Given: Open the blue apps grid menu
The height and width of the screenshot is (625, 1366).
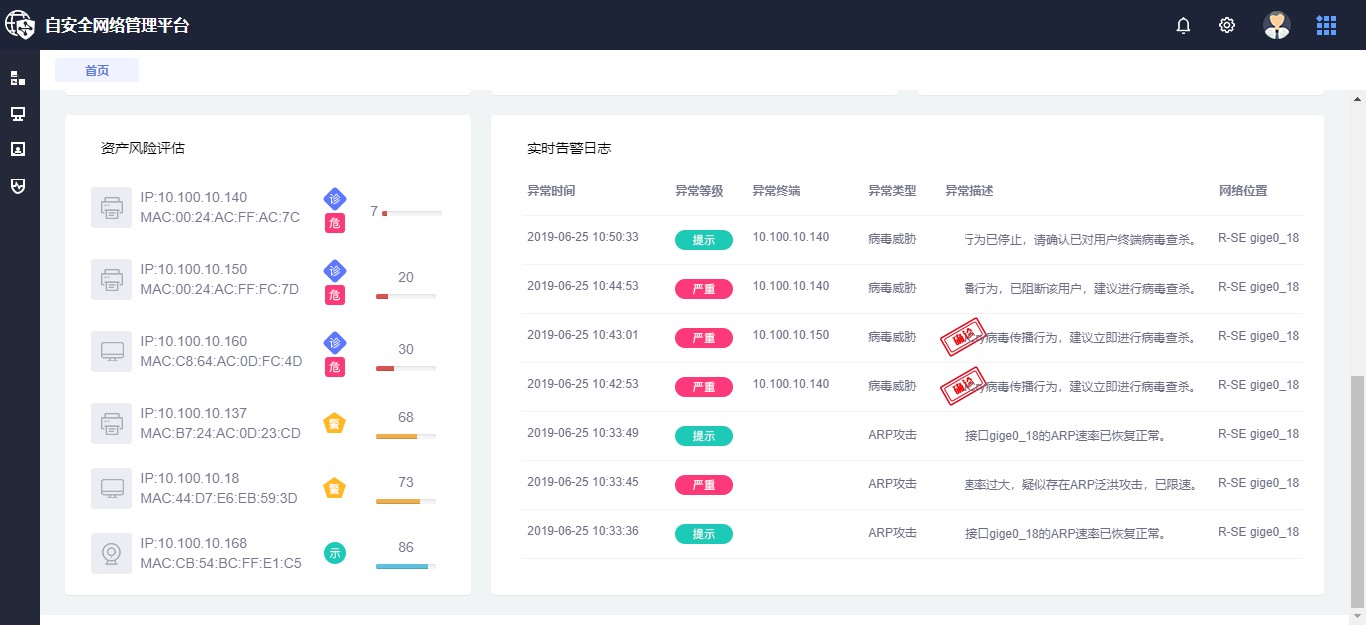Looking at the screenshot, I should (x=1326, y=26).
